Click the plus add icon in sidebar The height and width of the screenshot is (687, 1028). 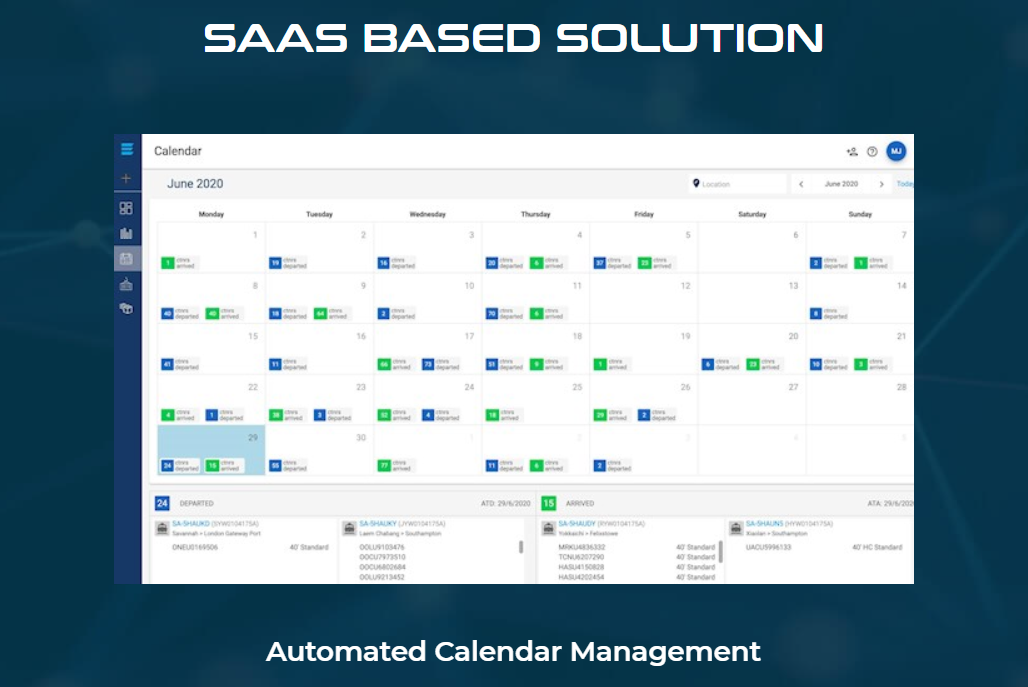pos(126,178)
